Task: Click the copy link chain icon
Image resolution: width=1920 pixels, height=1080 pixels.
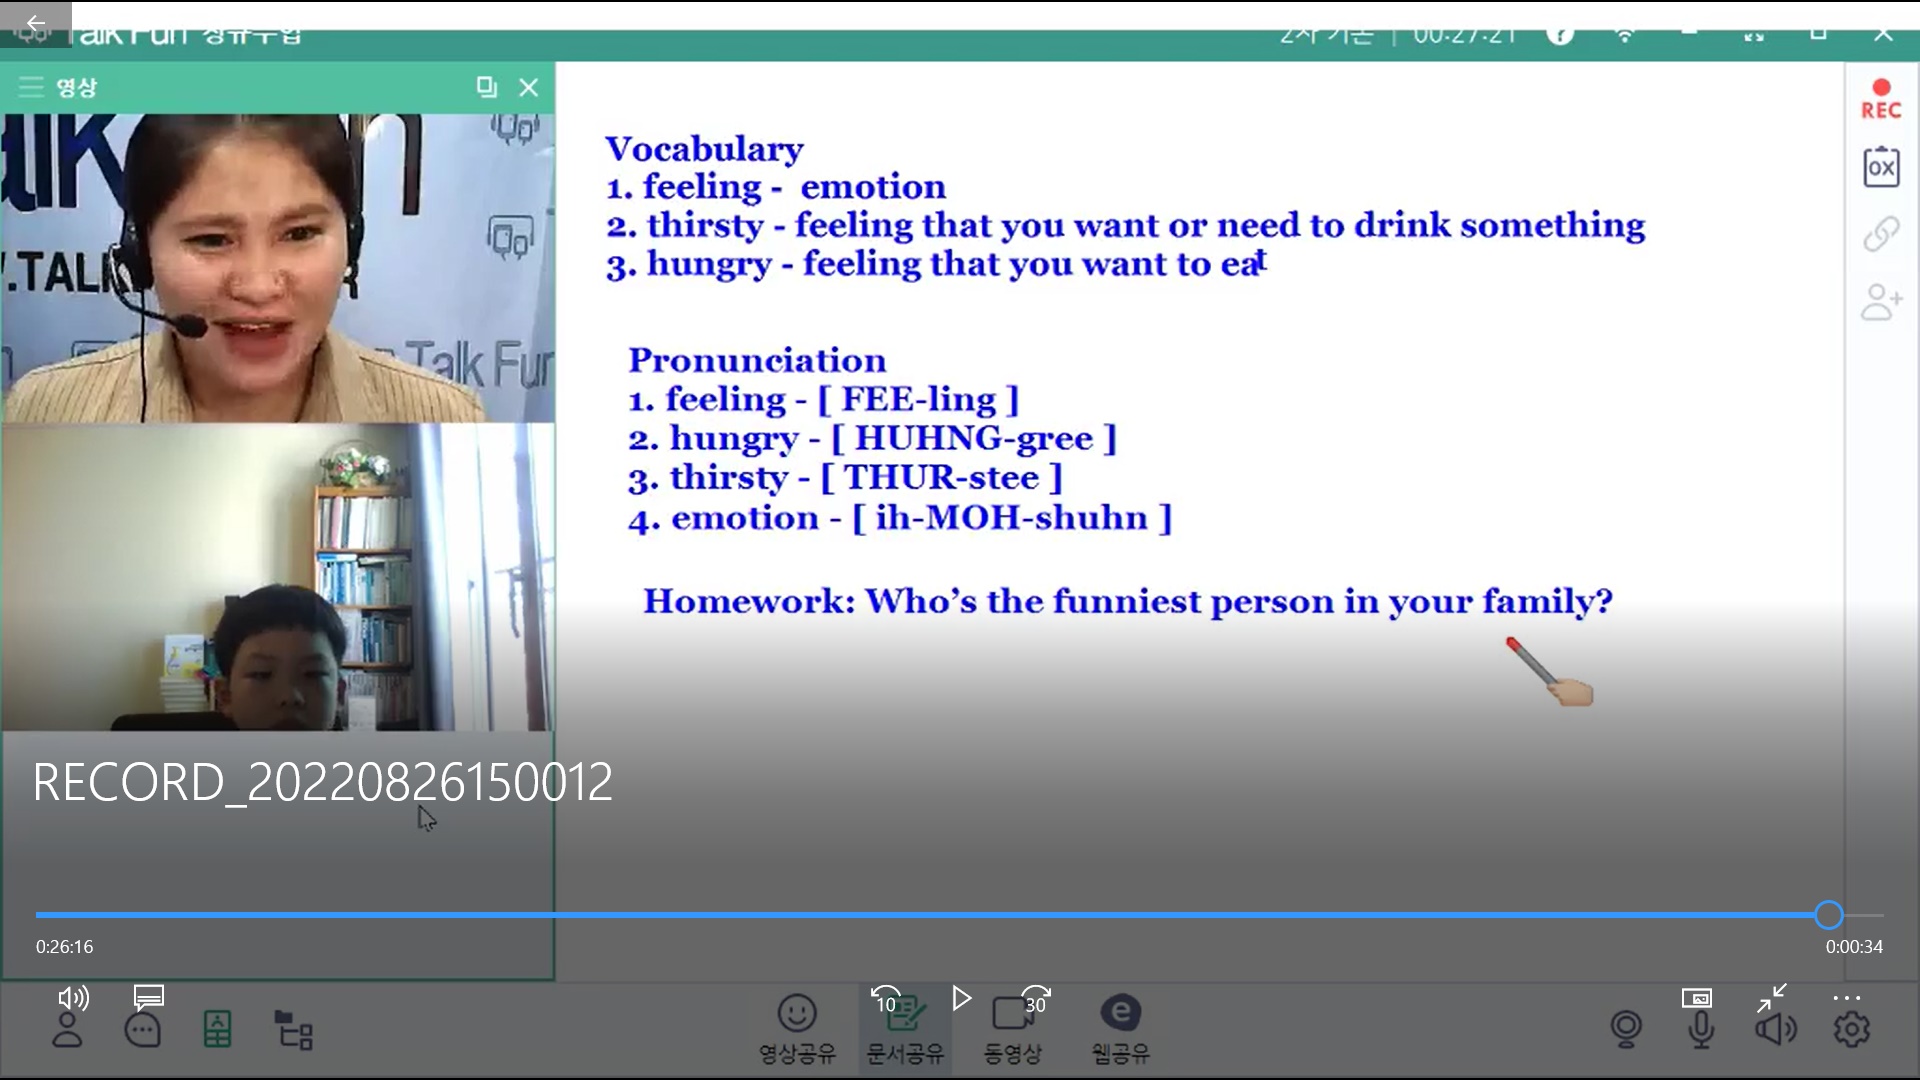Action: [x=1880, y=234]
